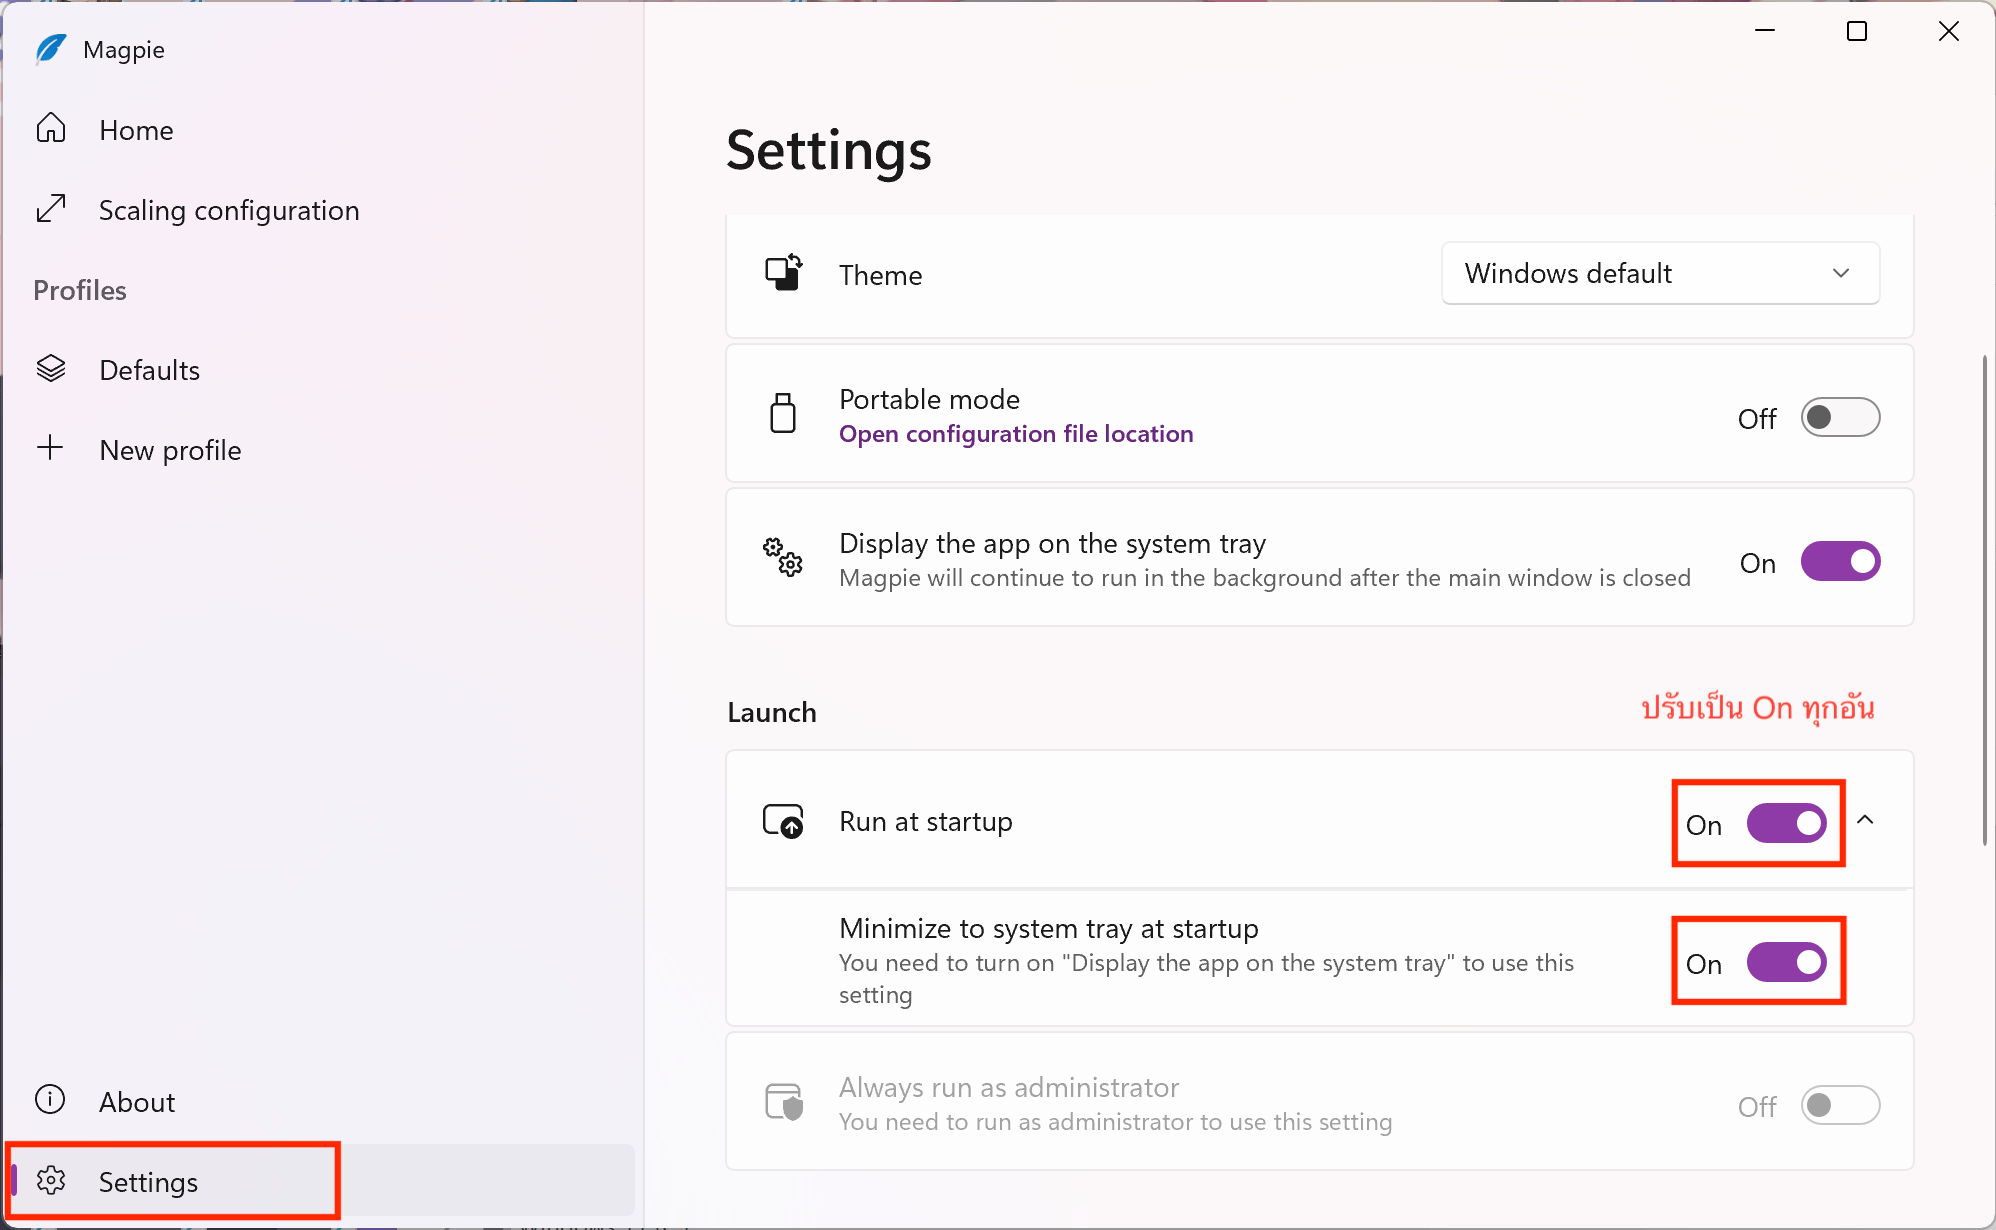This screenshot has width=1996, height=1230.
Task: Go to the About page
Action: click(137, 1102)
